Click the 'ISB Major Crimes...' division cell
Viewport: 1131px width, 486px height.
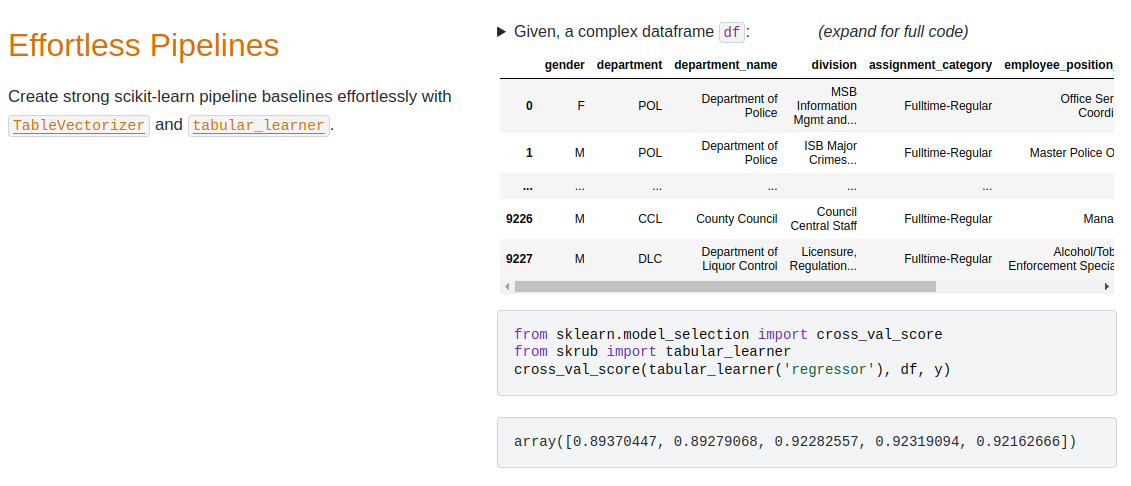[830, 153]
